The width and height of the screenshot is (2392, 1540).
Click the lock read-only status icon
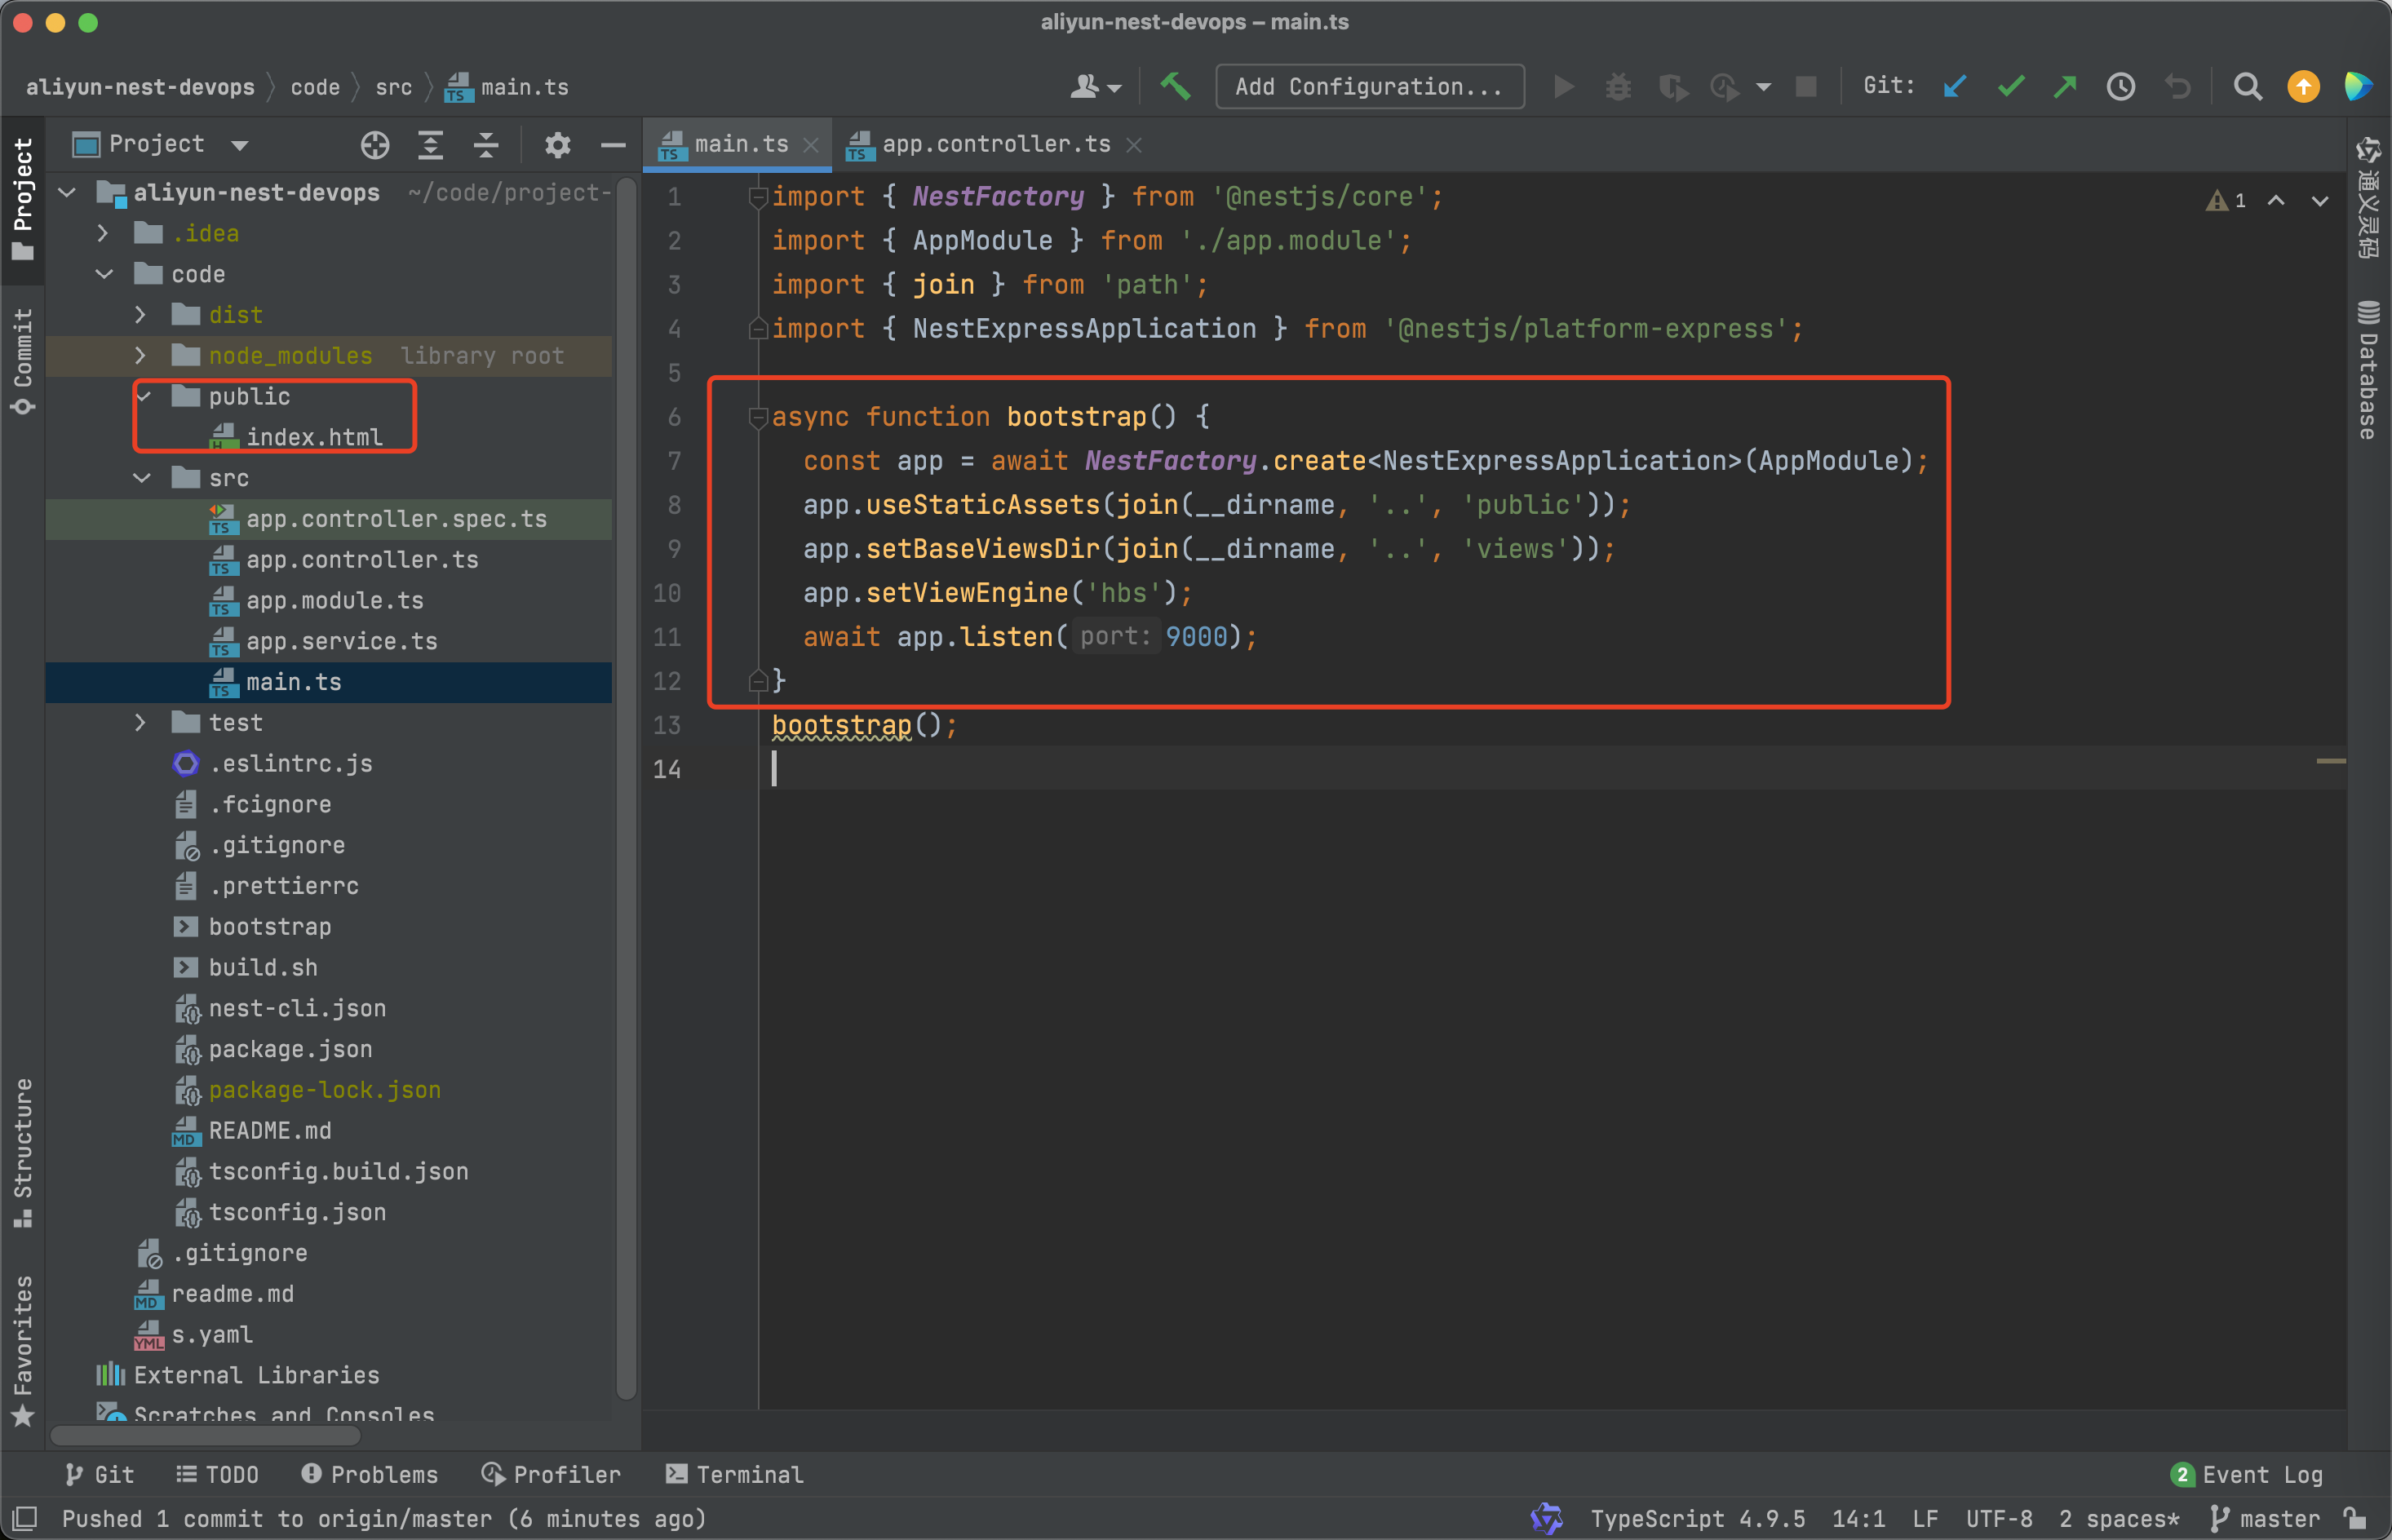pos(2356,1518)
